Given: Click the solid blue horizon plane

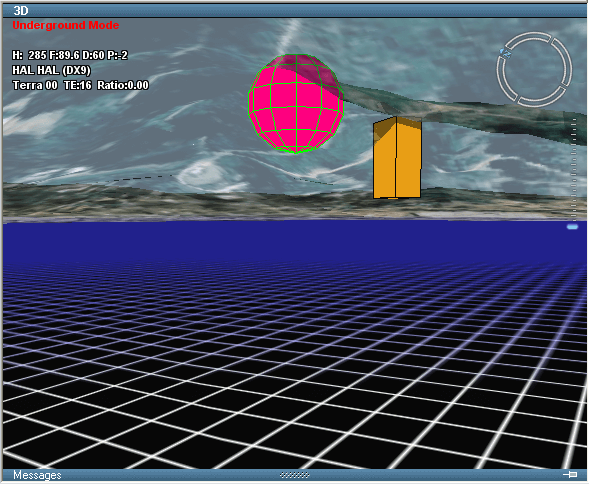Looking at the screenshot, I should 294,240.
